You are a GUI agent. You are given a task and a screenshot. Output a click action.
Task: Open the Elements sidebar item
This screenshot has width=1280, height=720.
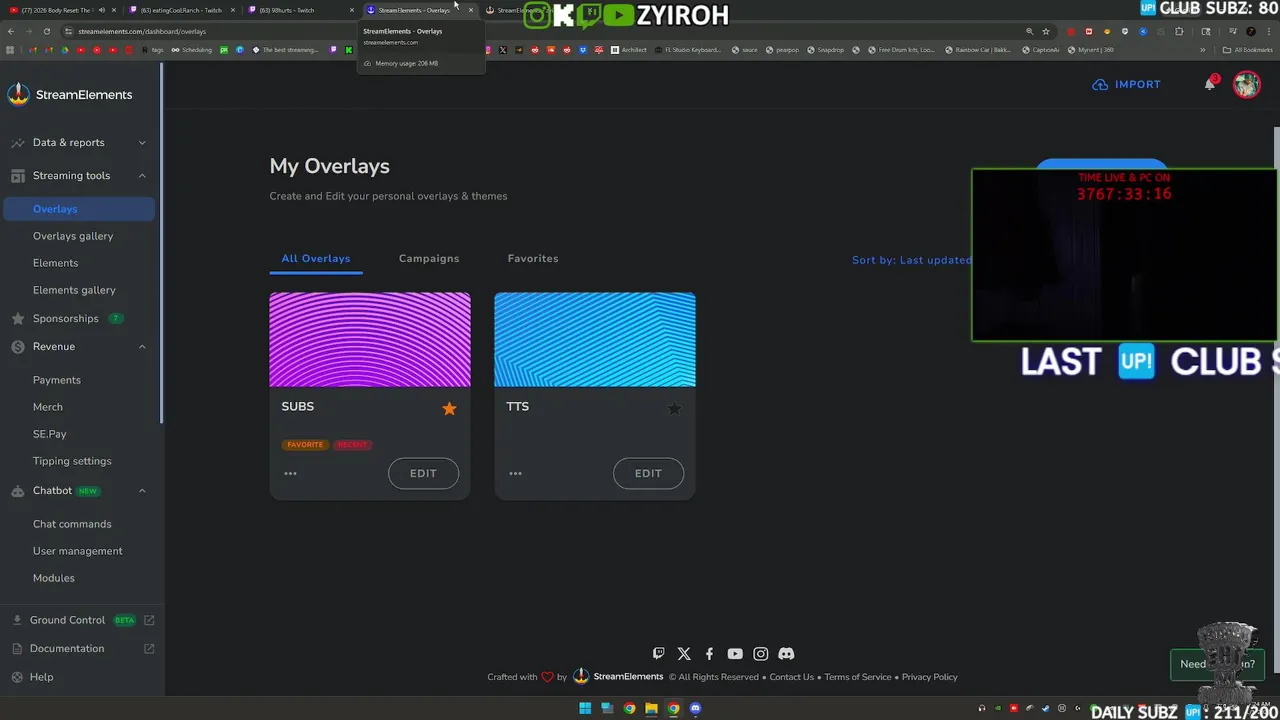click(55, 263)
